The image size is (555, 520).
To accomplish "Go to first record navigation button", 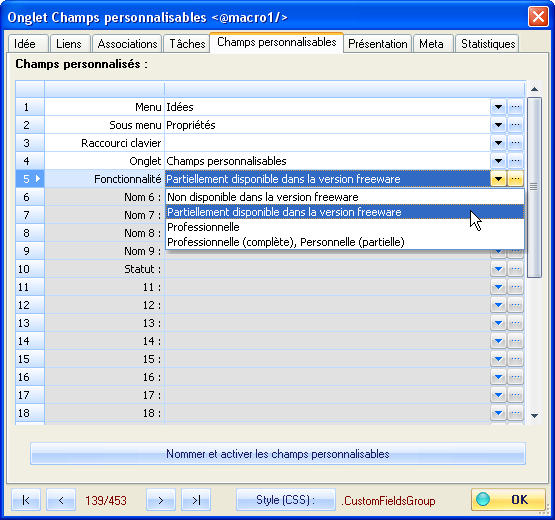I will pyautogui.click(x=26, y=500).
